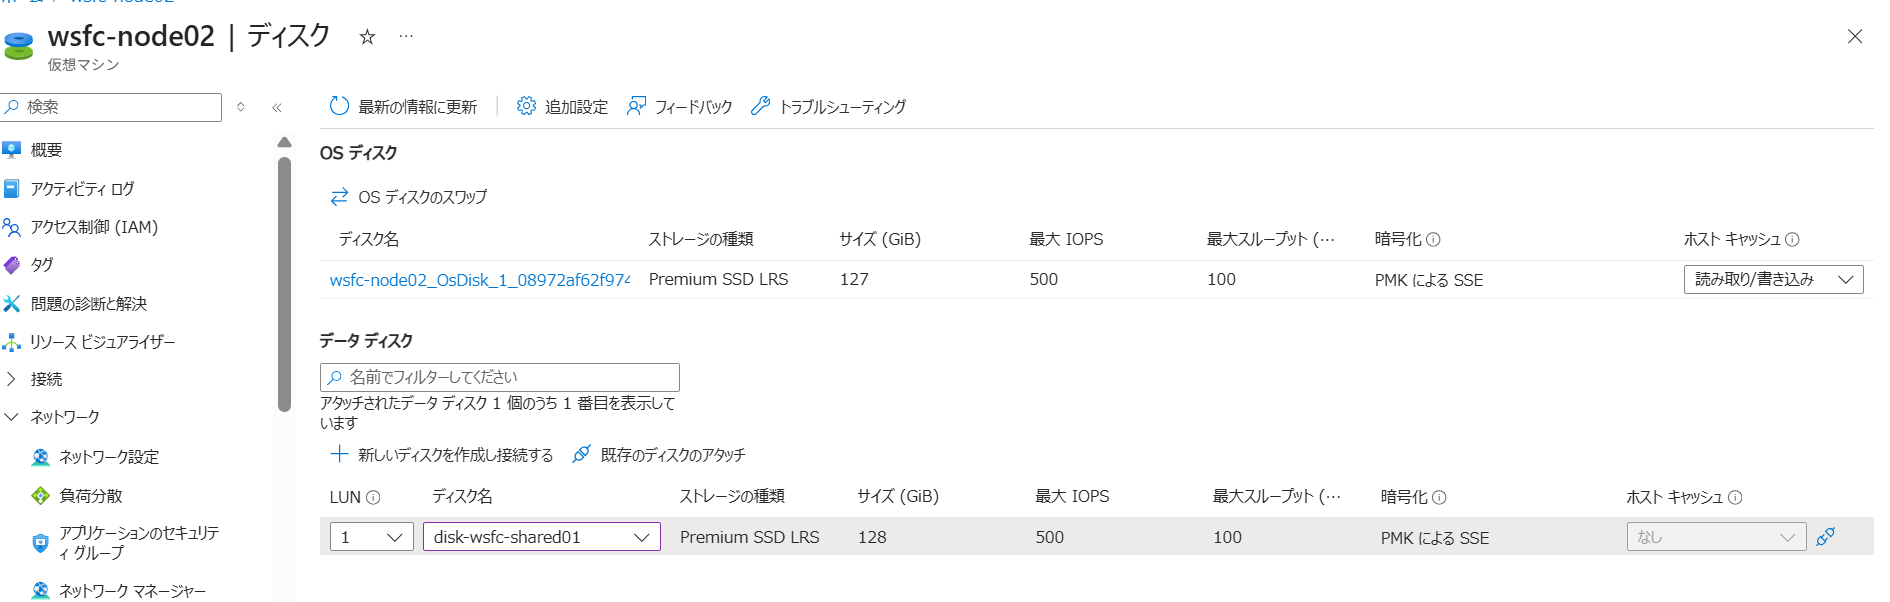Open the OS disk host caching dropdown
The image size is (1890, 602).
pos(1773,280)
